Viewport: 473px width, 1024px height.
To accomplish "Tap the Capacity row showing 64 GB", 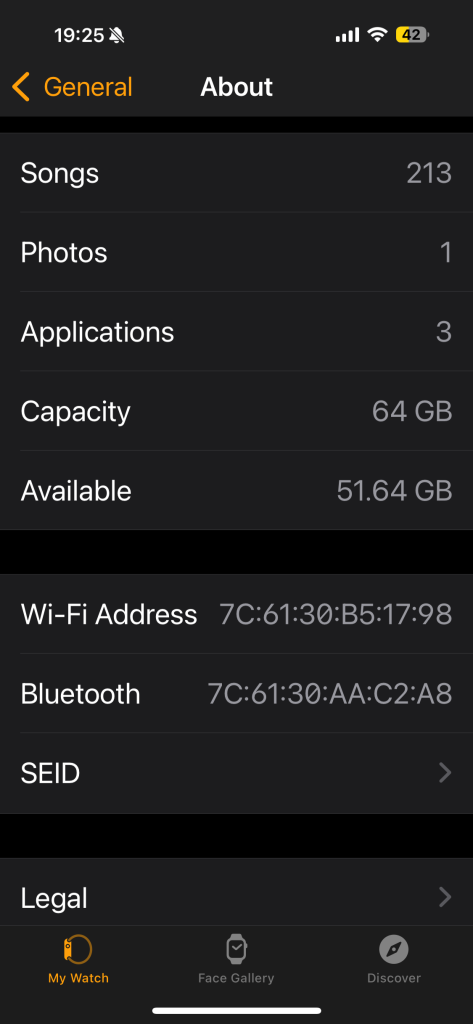I will [x=236, y=411].
